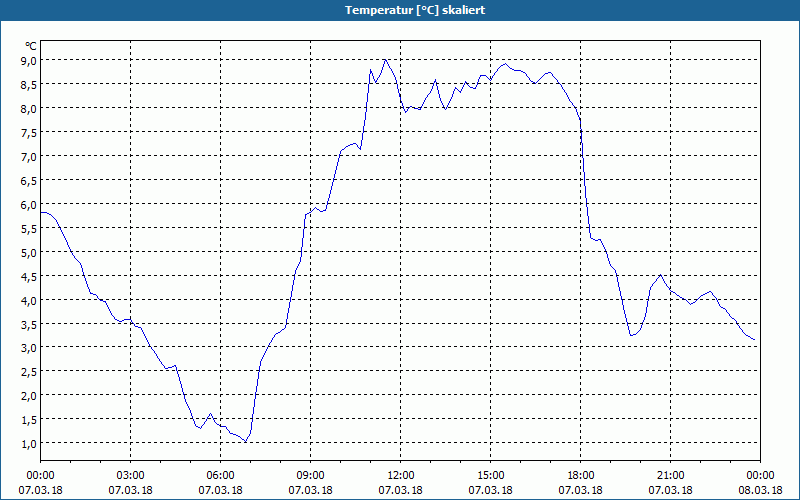Image resolution: width=800 pixels, height=500 pixels.
Task: Select the "7,0" y-axis tick label
Action: [x=29, y=157]
